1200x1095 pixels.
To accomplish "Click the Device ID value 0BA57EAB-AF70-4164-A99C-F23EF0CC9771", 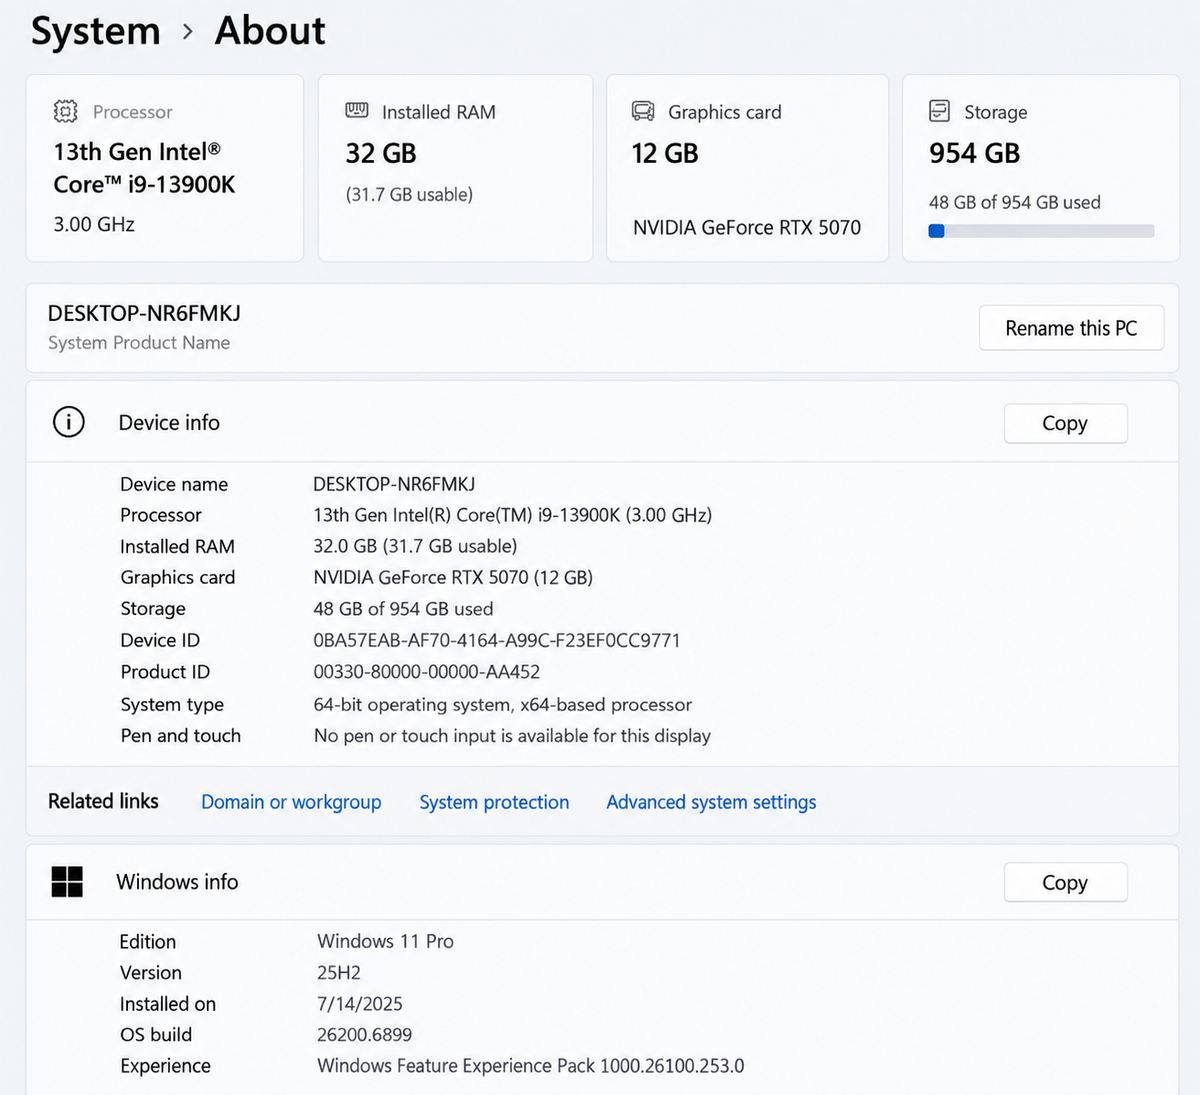I will (497, 640).
